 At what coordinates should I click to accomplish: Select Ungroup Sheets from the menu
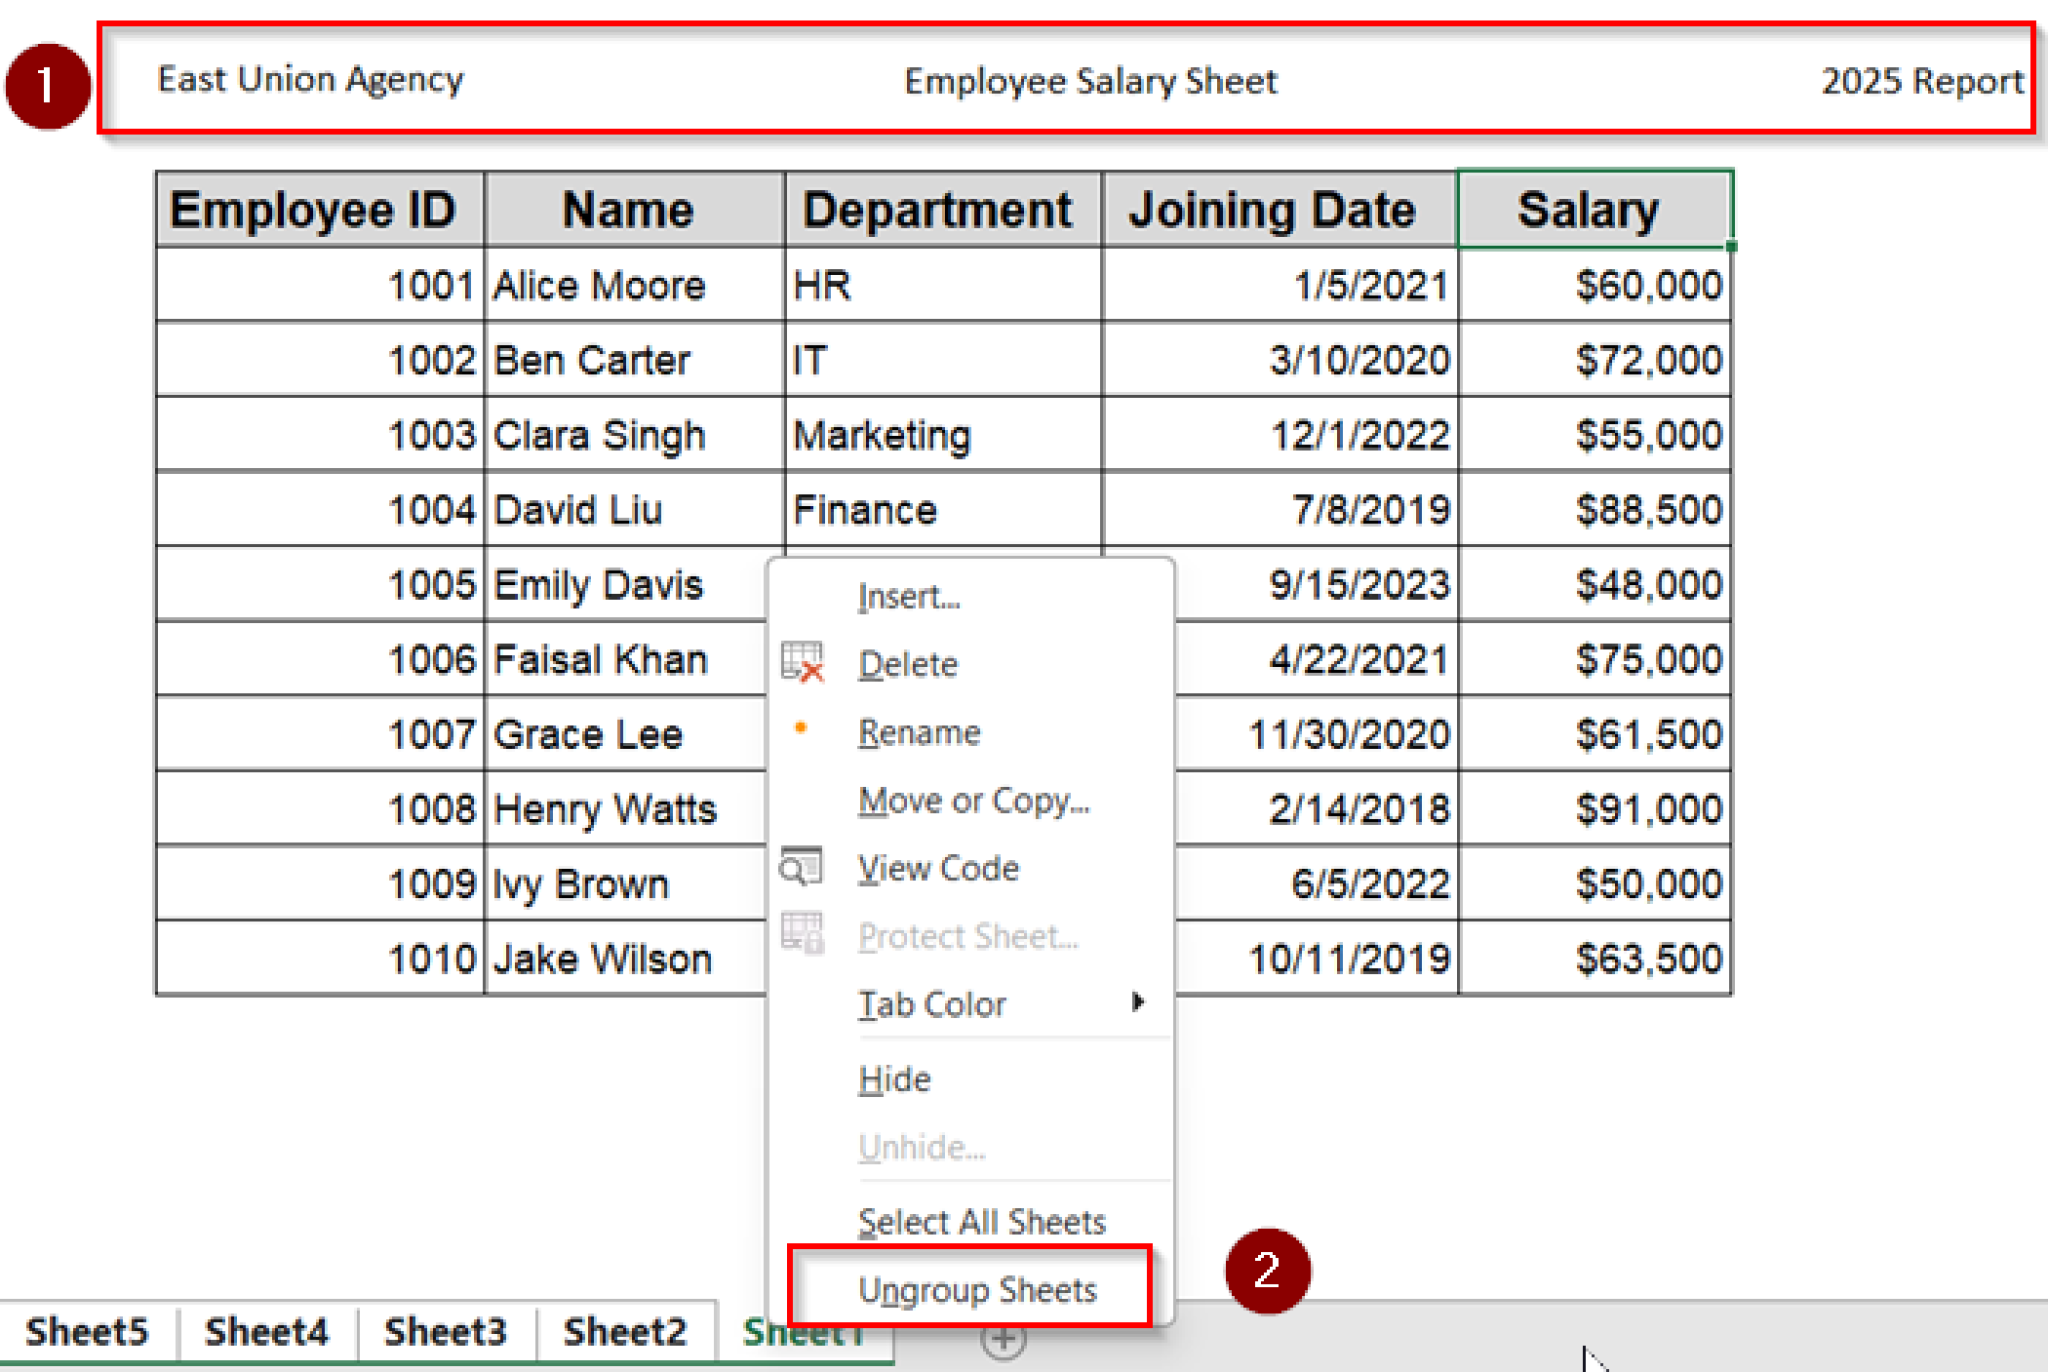click(977, 1289)
